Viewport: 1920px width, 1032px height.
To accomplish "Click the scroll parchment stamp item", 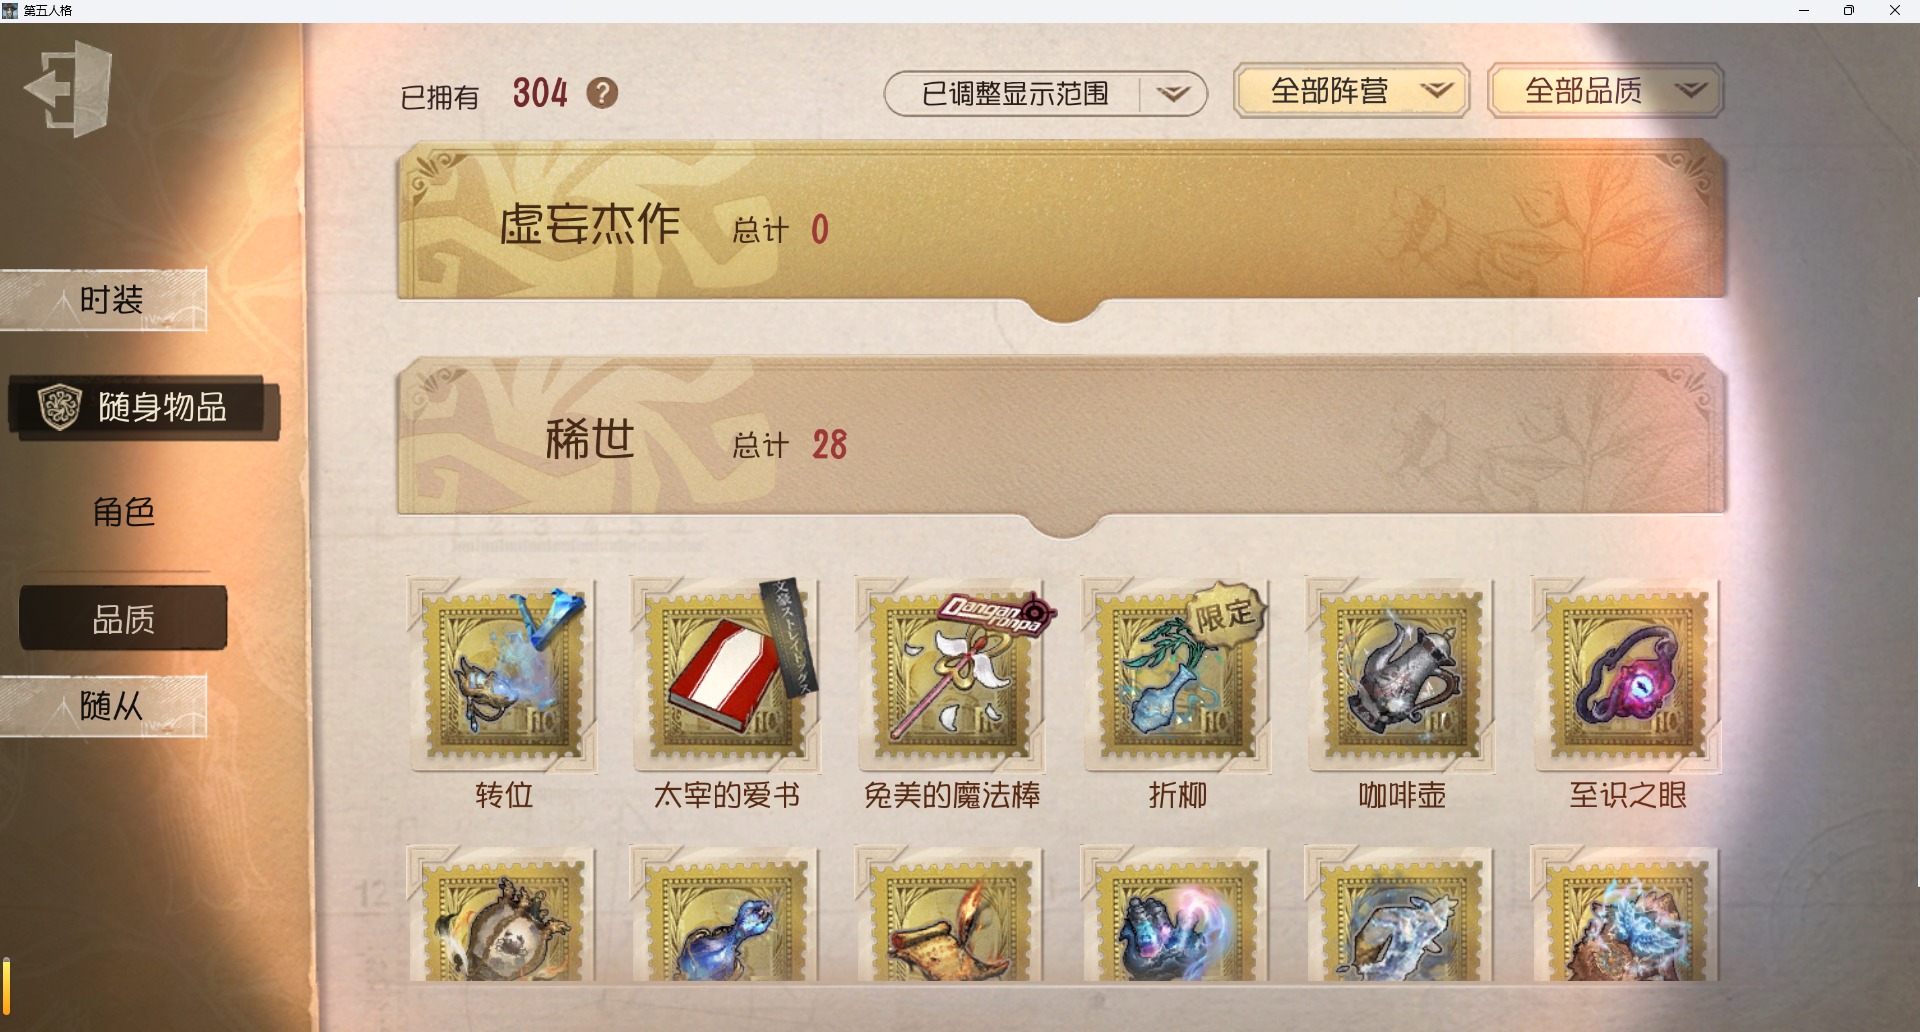I will 952,915.
